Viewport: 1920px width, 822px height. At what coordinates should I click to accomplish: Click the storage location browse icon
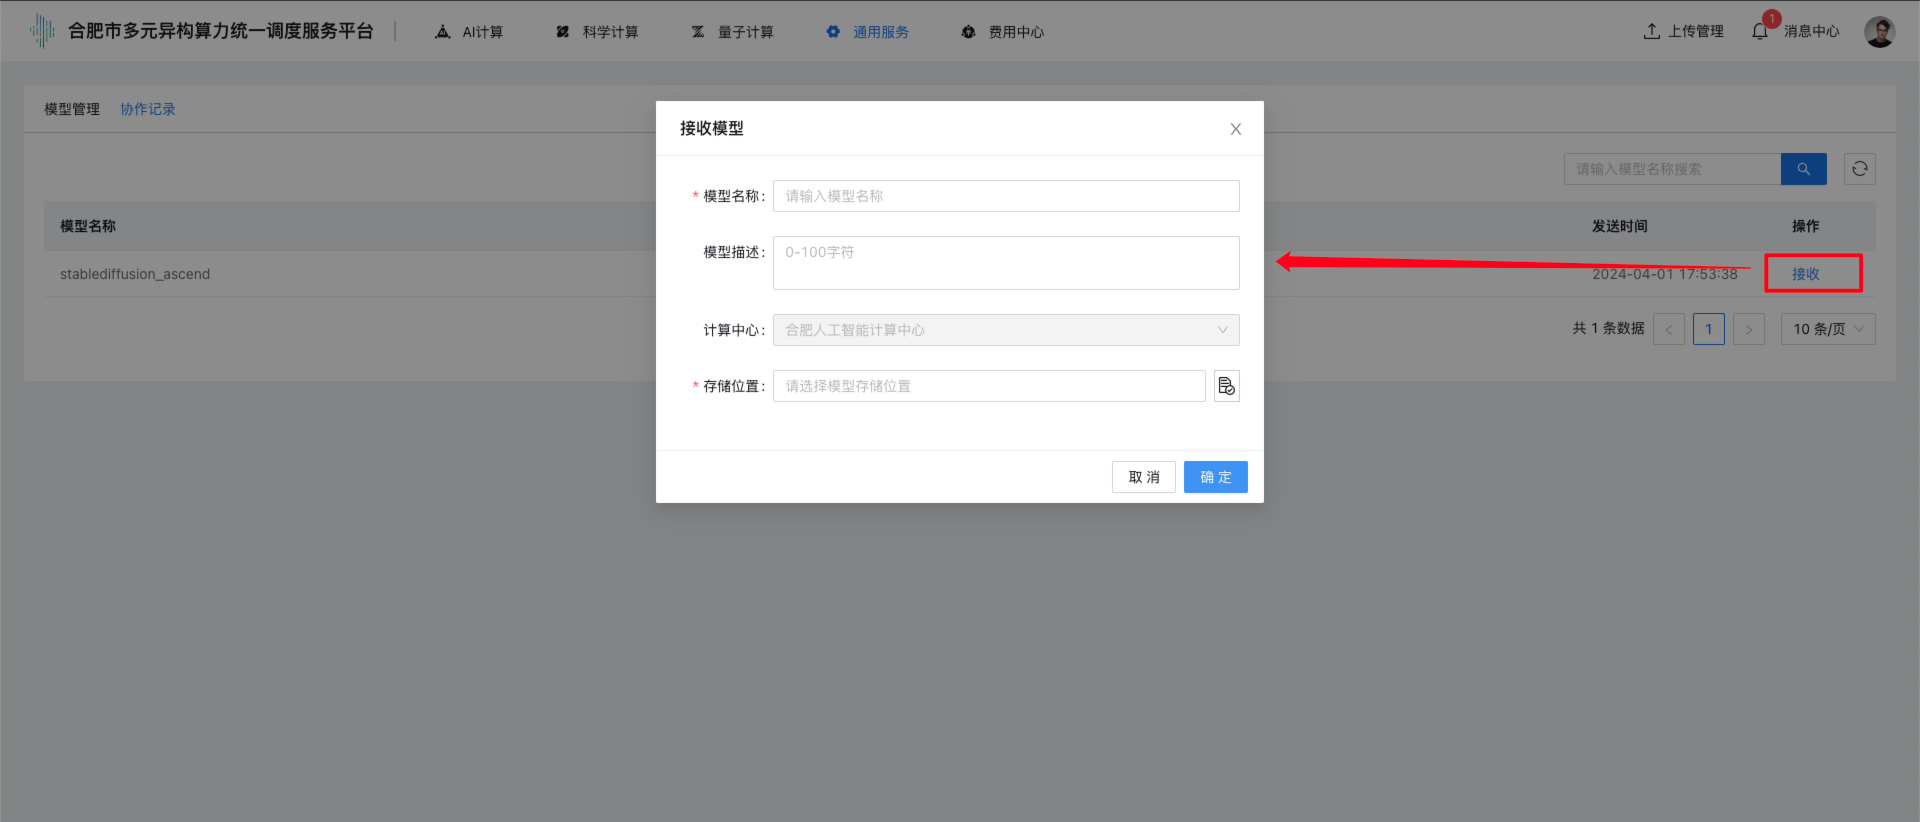point(1226,386)
